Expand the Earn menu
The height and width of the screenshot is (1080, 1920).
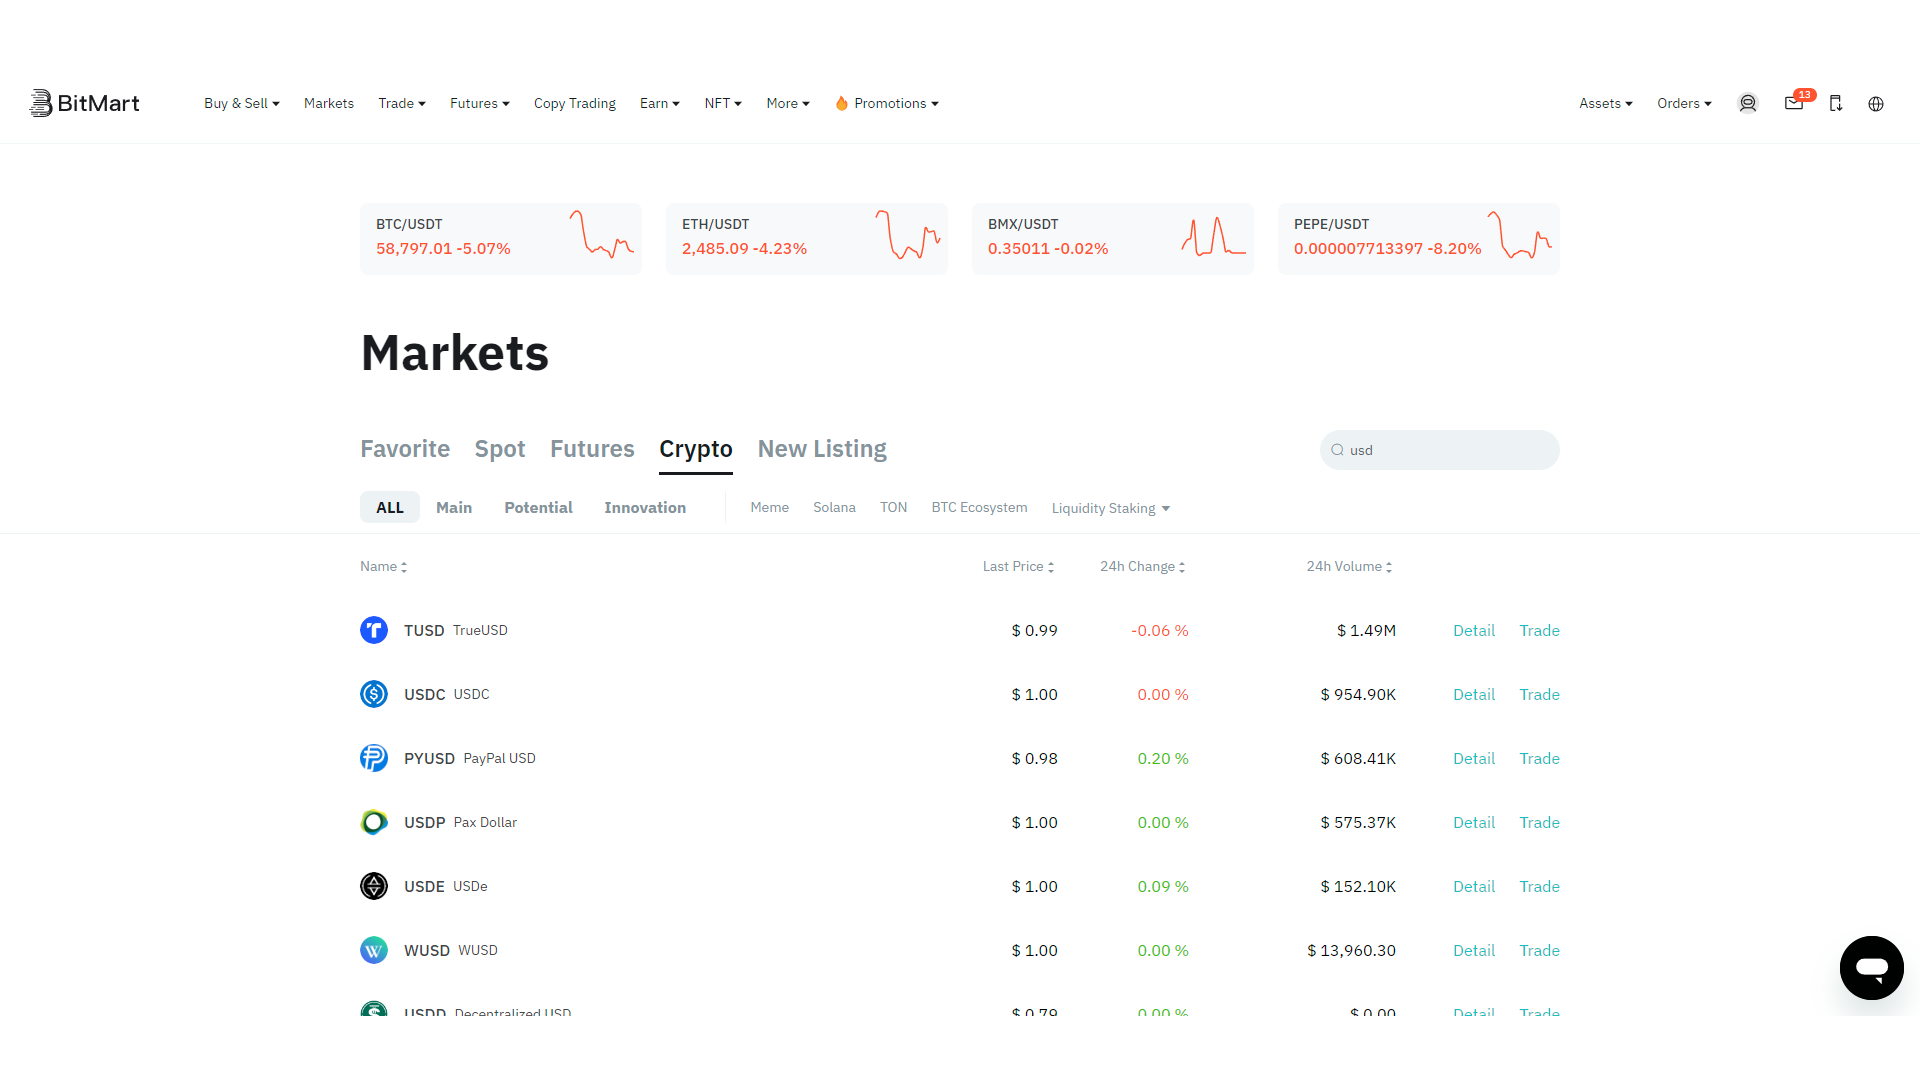point(660,103)
